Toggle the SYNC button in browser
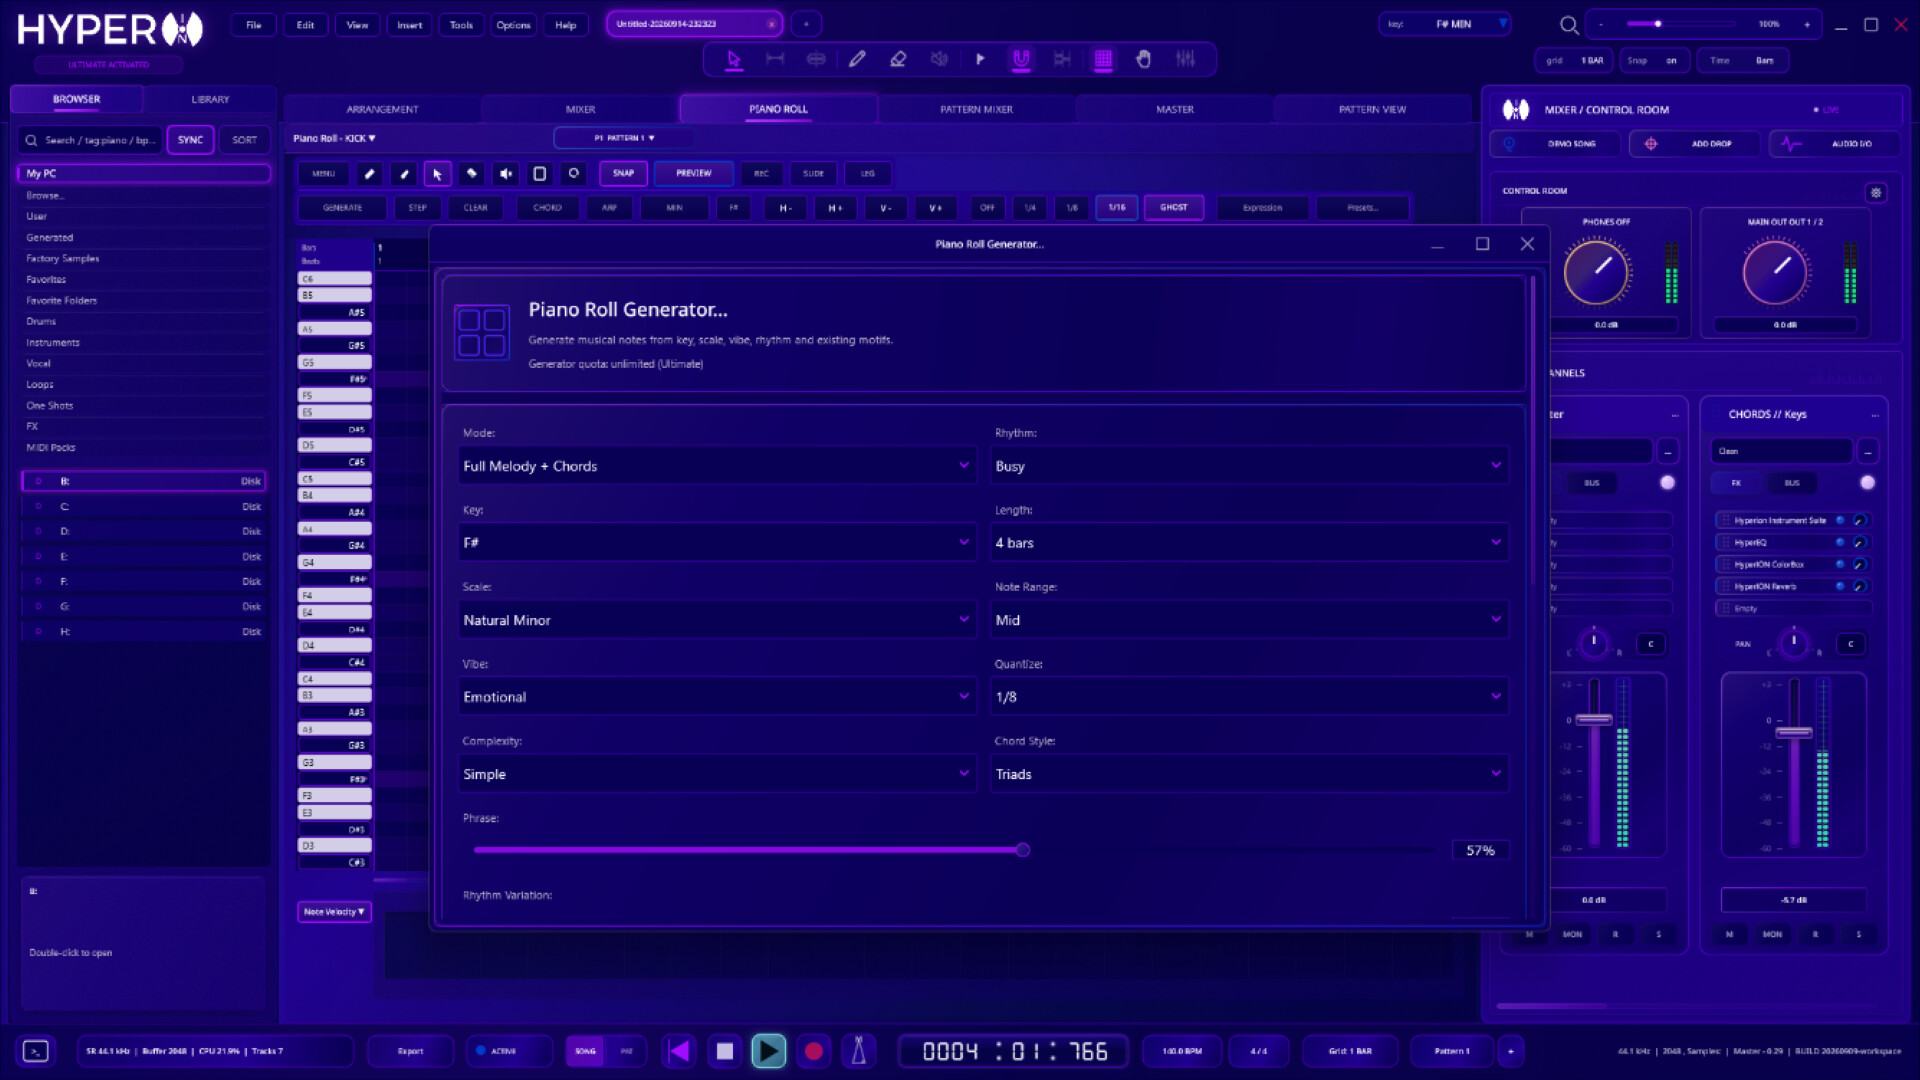This screenshot has width=1920, height=1080. coord(190,140)
